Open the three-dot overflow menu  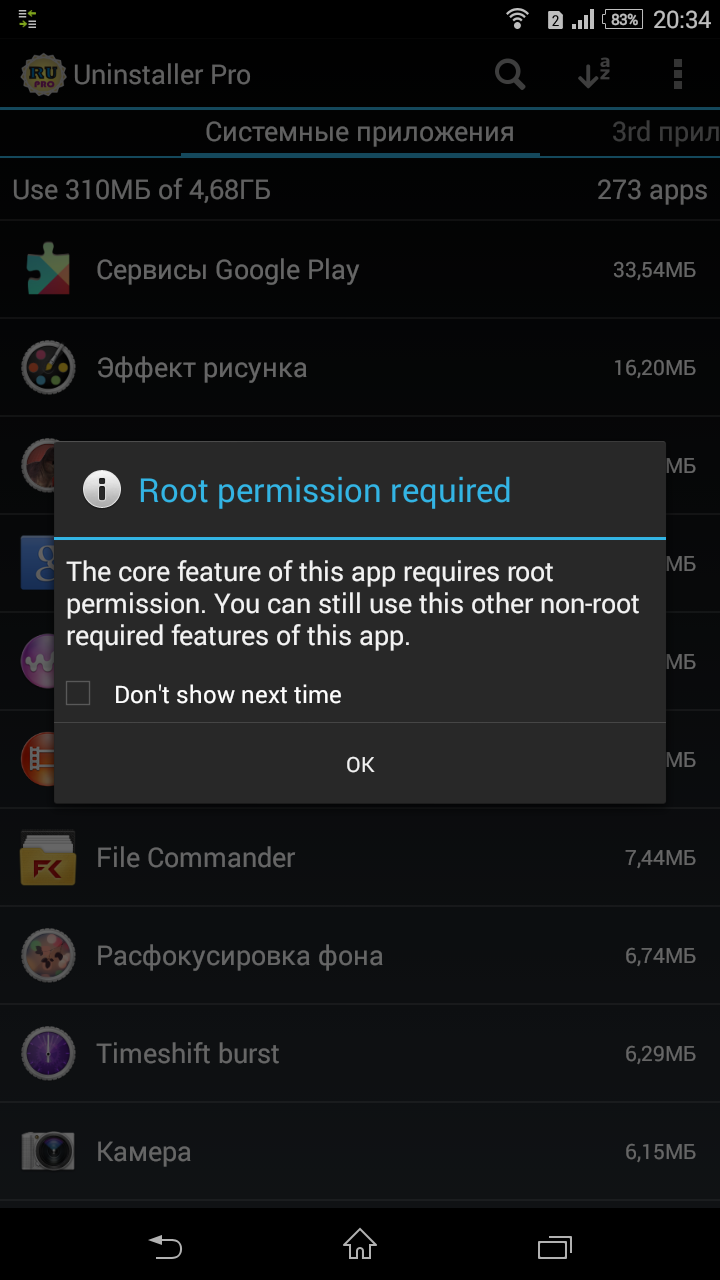click(x=678, y=74)
